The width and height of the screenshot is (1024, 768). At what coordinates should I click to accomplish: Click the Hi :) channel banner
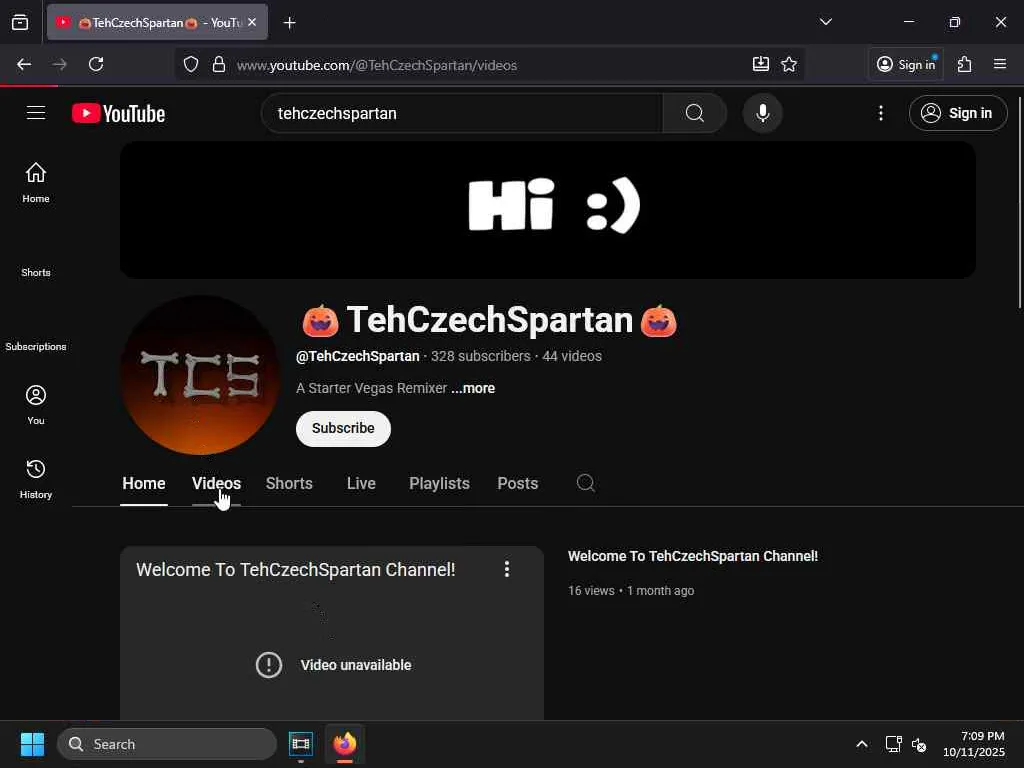[x=548, y=210]
